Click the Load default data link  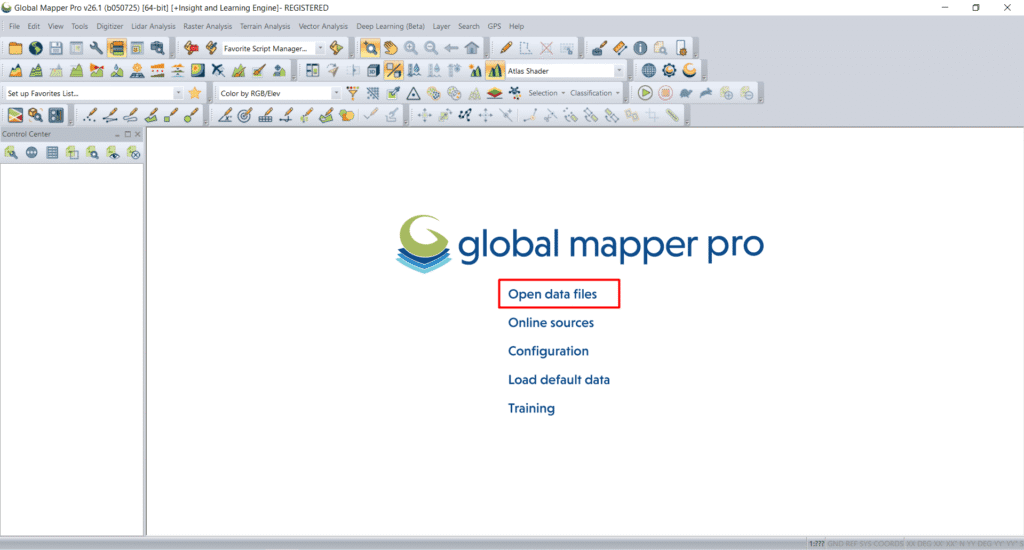pyautogui.click(x=559, y=380)
